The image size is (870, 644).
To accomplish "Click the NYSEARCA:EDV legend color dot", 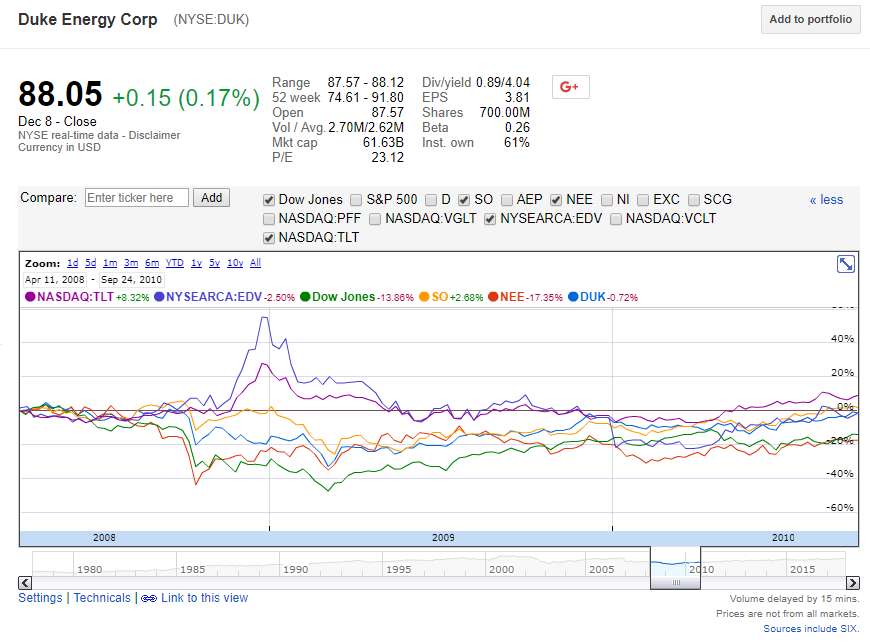I will point(159,297).
